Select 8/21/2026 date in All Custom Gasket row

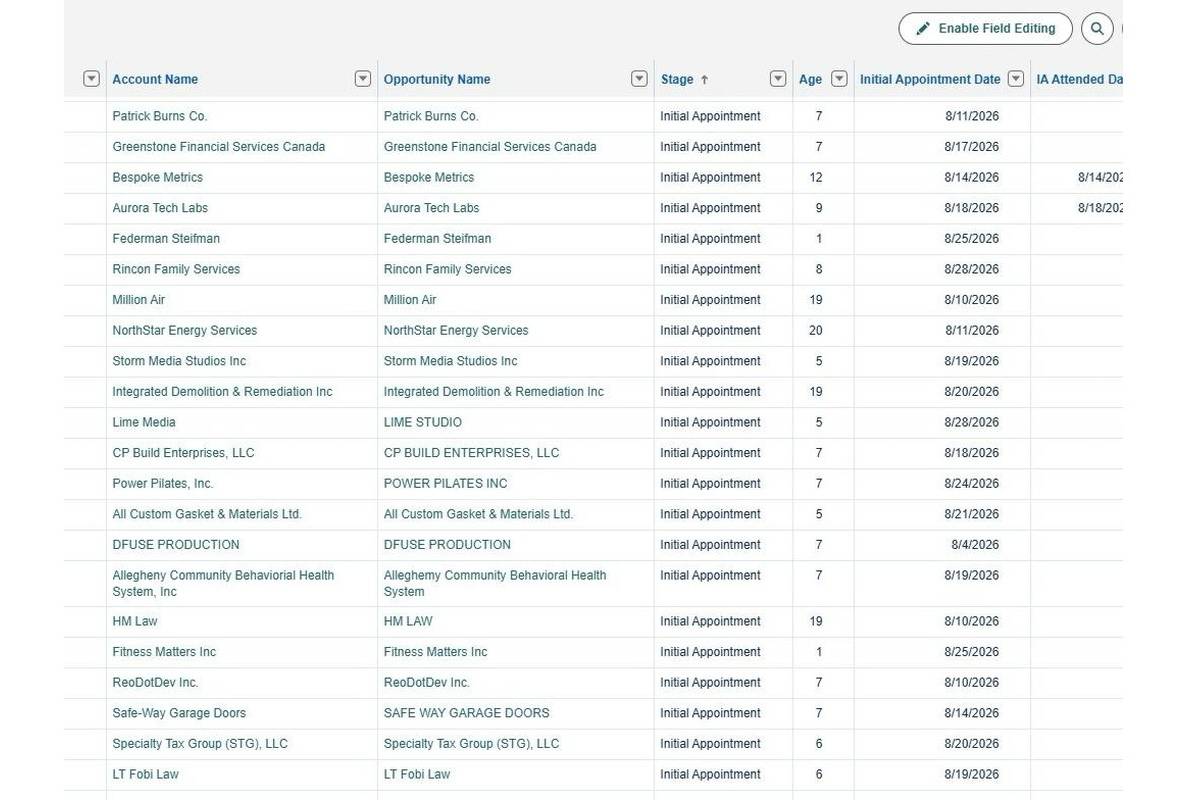972,514
